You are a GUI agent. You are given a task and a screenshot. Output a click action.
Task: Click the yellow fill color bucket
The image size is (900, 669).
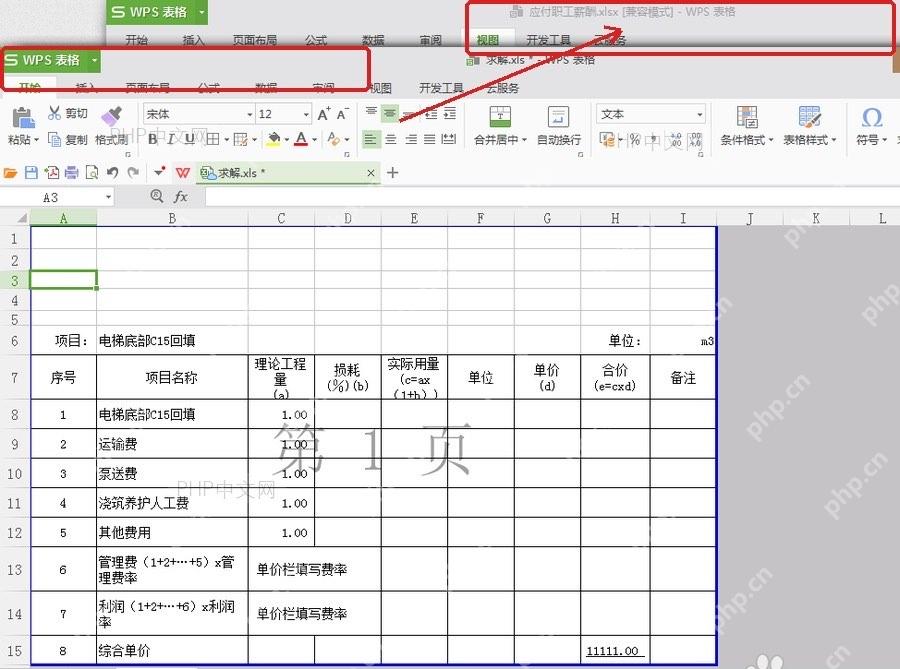pyautogui.click(x=274, y=139)
